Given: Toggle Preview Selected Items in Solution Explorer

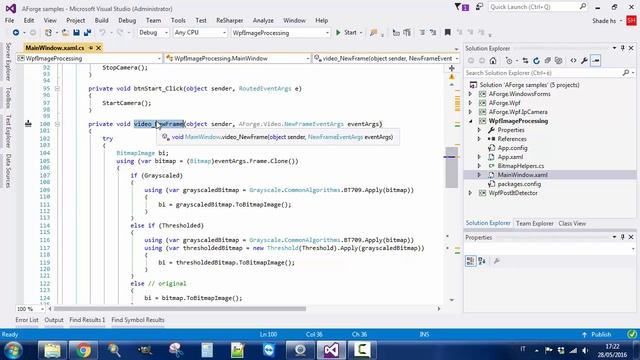Looking at the screenshot, I should (596, 61).
